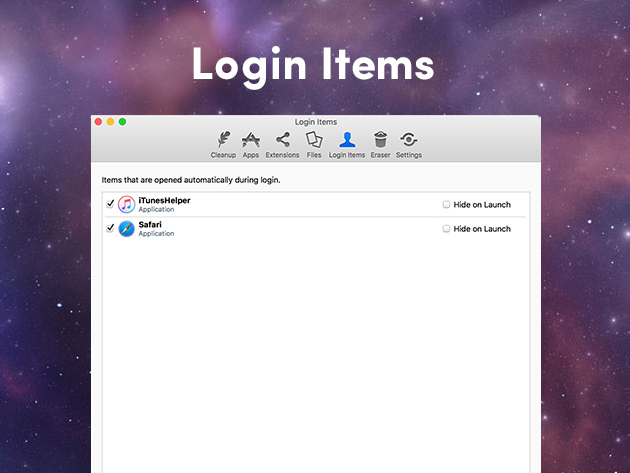Minimize the Login Items window

(x=110, y=122)
